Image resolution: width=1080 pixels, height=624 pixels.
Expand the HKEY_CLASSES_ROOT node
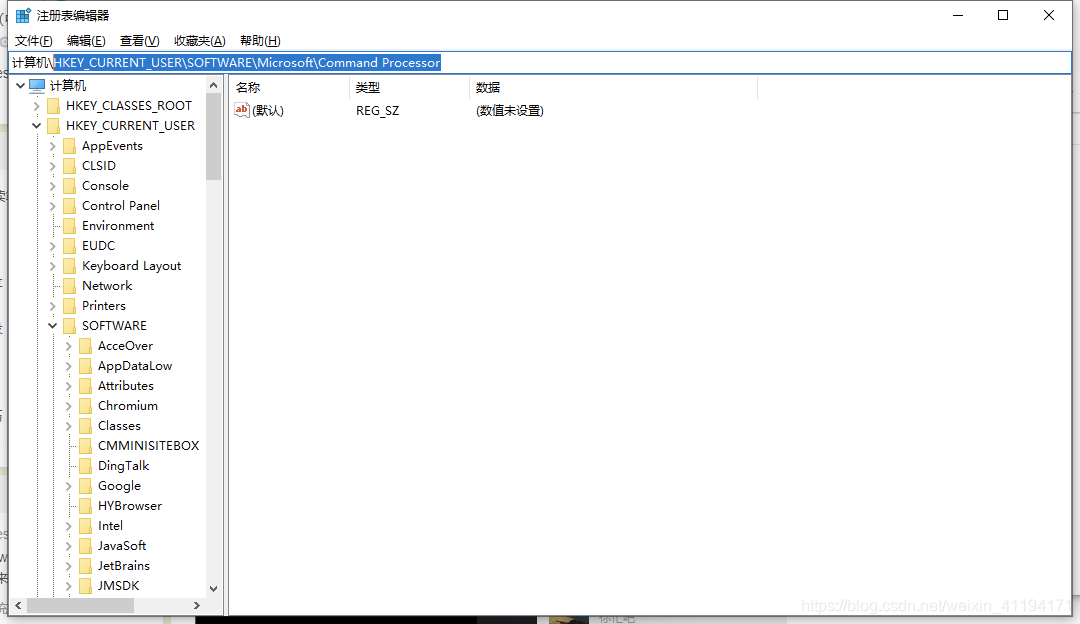tap(37, 106)
